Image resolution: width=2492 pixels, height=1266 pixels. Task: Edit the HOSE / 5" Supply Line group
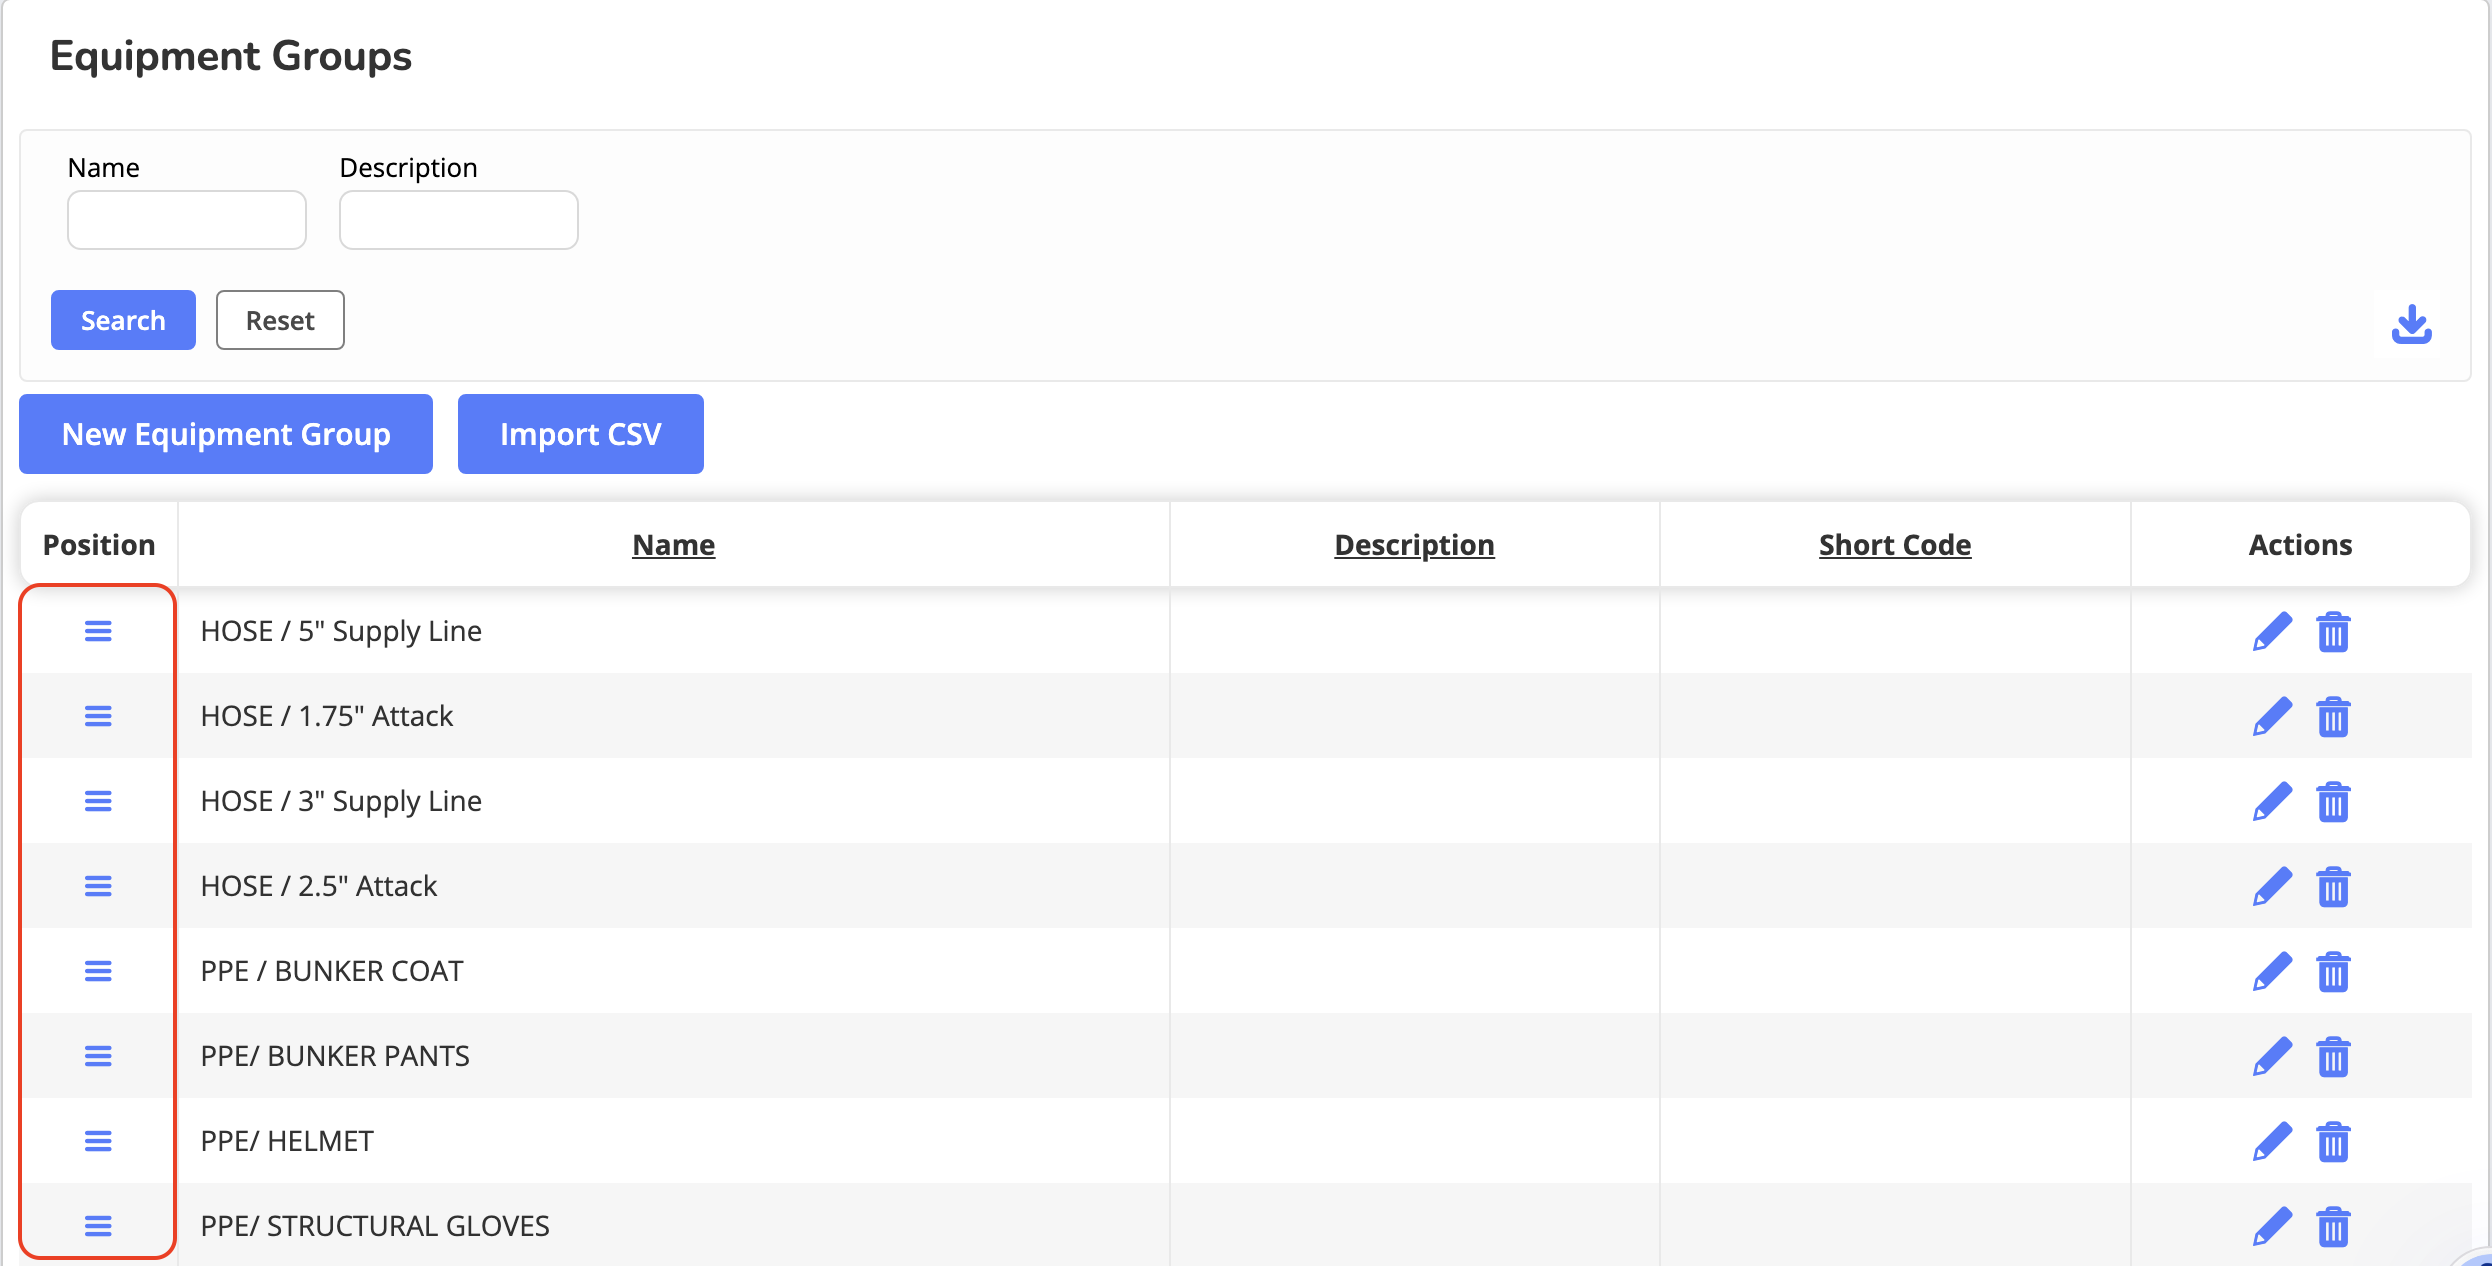click(2272, 631)
